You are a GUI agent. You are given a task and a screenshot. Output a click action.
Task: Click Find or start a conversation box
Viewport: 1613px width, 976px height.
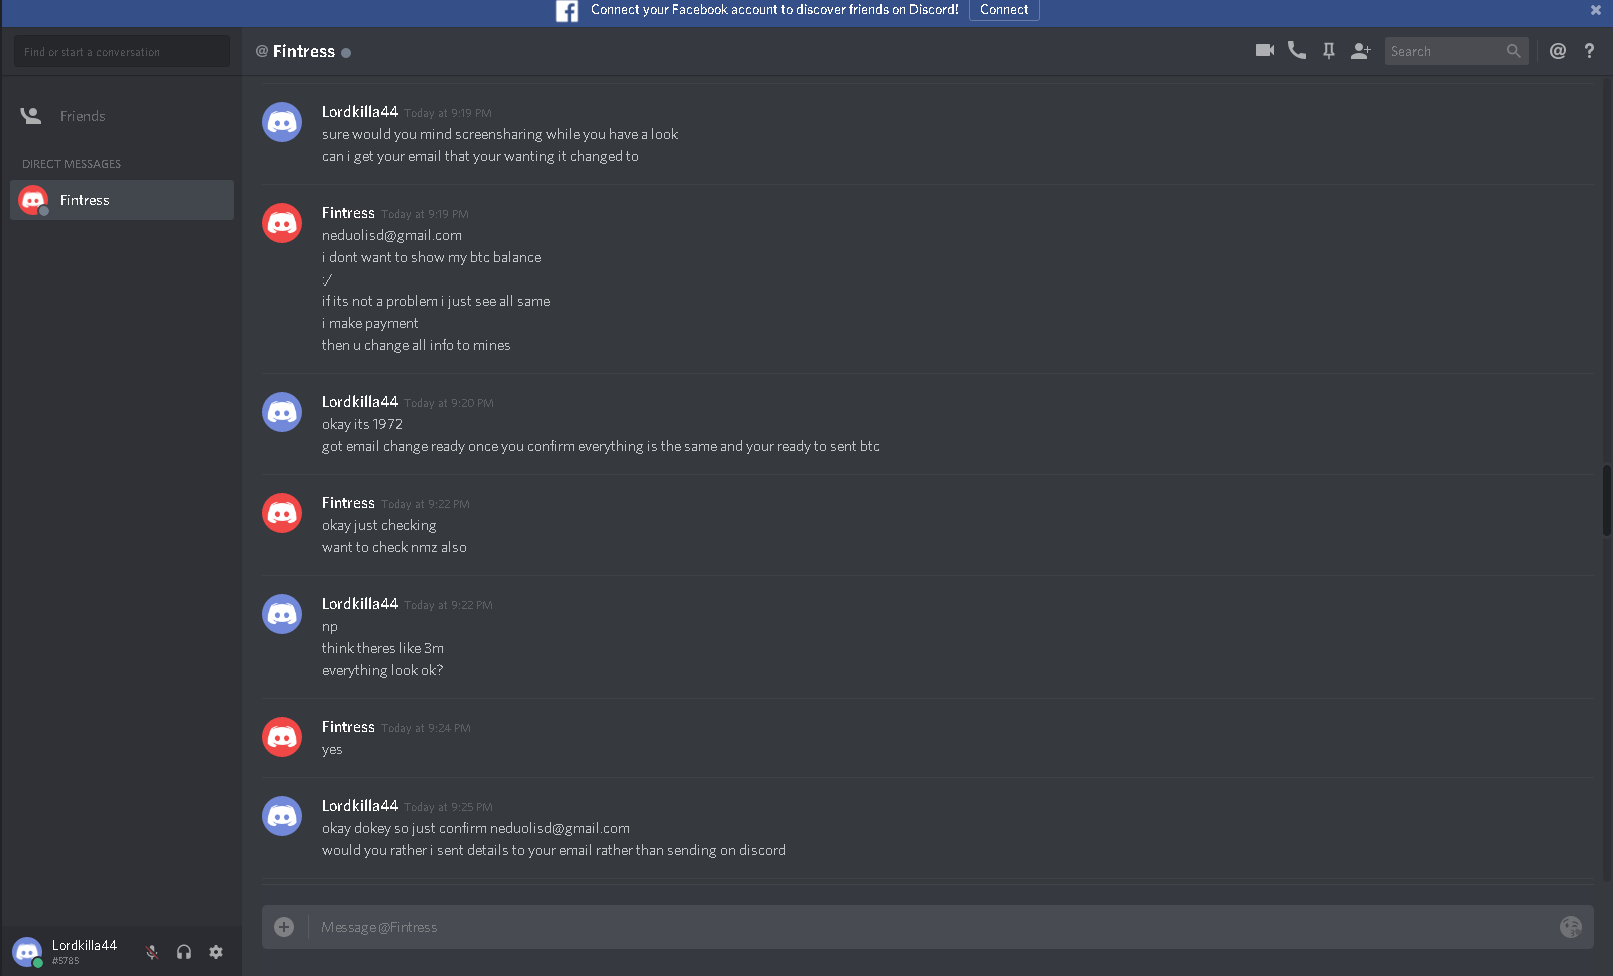[x=122, y=52]
